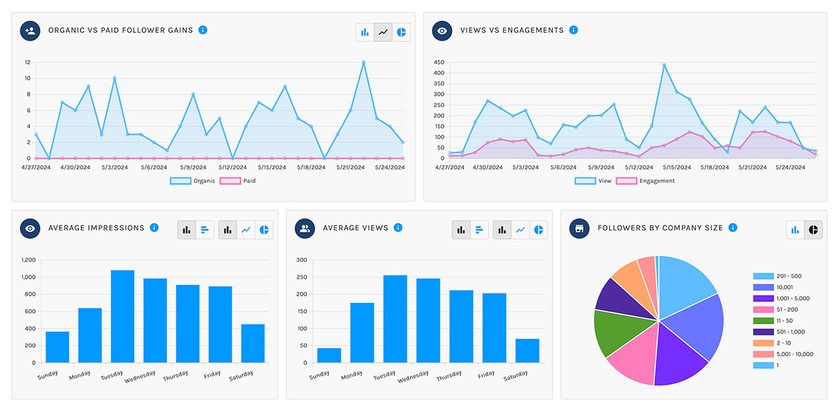Click the 201 - 500 legend color swatch
The image size is (840, 412).
pyautogui.click(x=763, y=276)
